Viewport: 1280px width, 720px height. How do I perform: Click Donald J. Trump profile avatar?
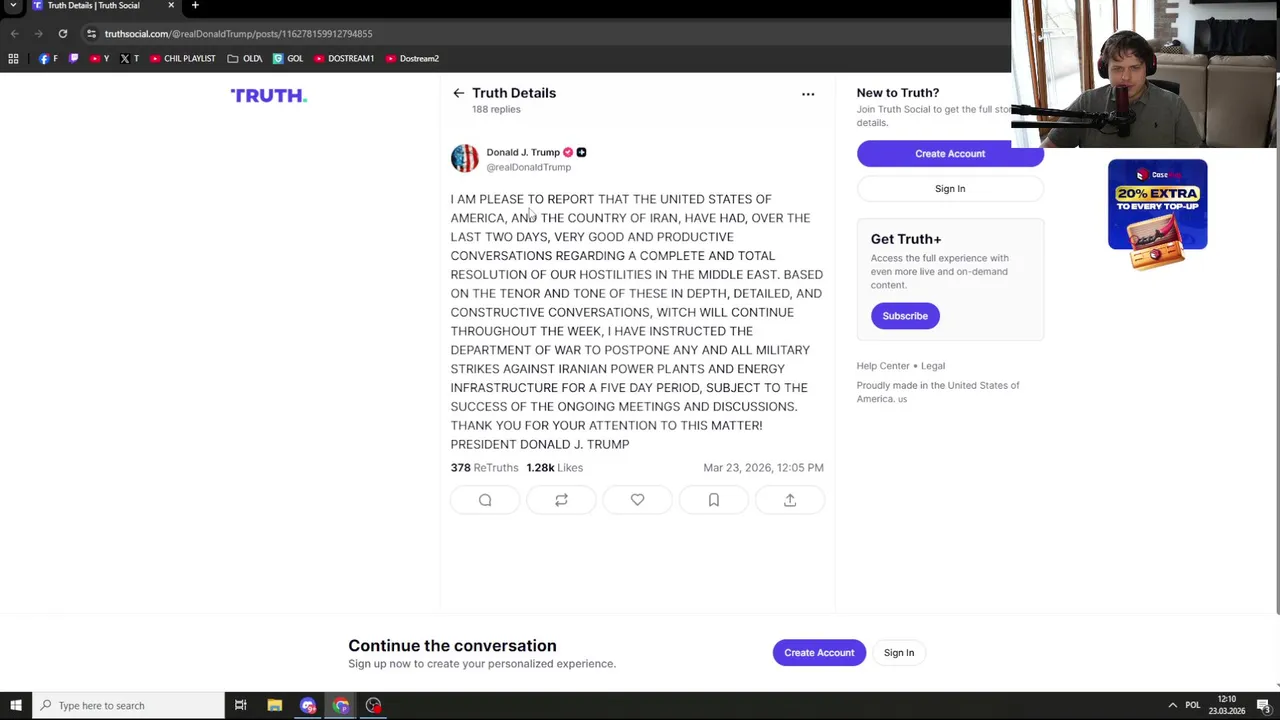point(465,158)
